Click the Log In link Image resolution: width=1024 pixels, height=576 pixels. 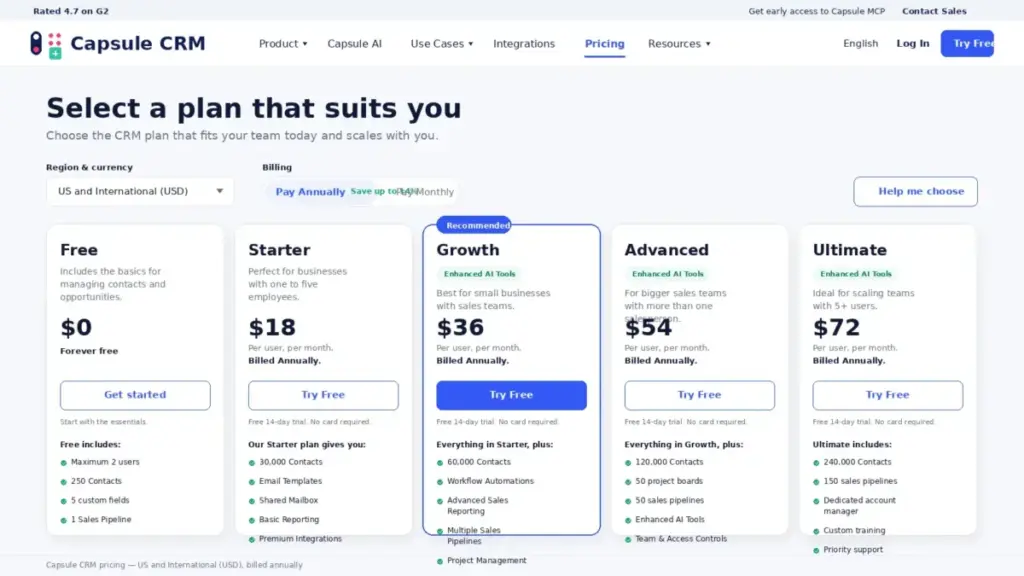(912, 43)
